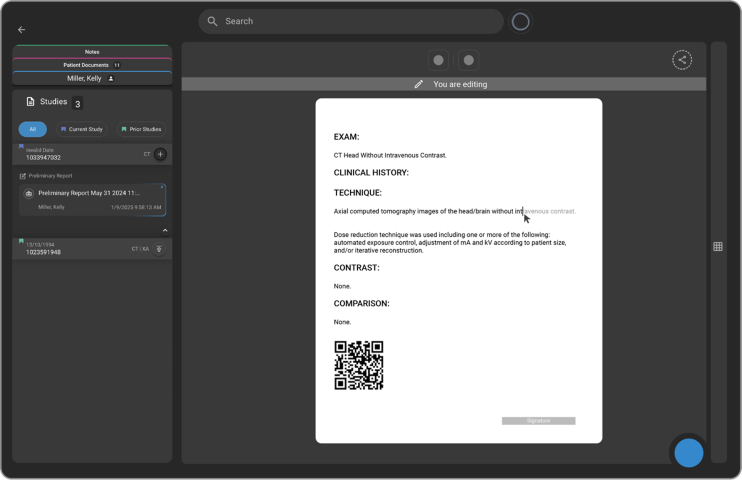Click the circular ring icon beside search bar
This screenshot has height=480, width=742.
click(520, 21)
